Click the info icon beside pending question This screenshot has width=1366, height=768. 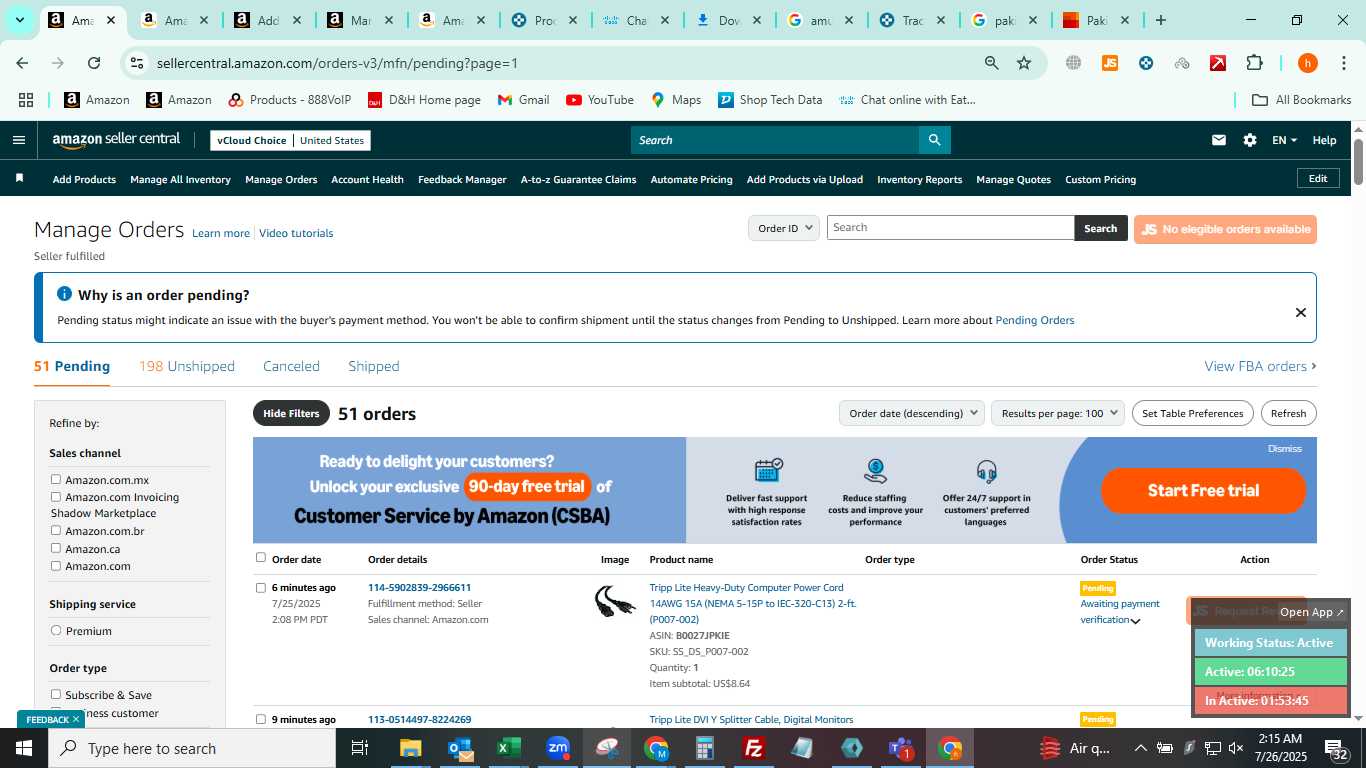click(x=64, y=294)
